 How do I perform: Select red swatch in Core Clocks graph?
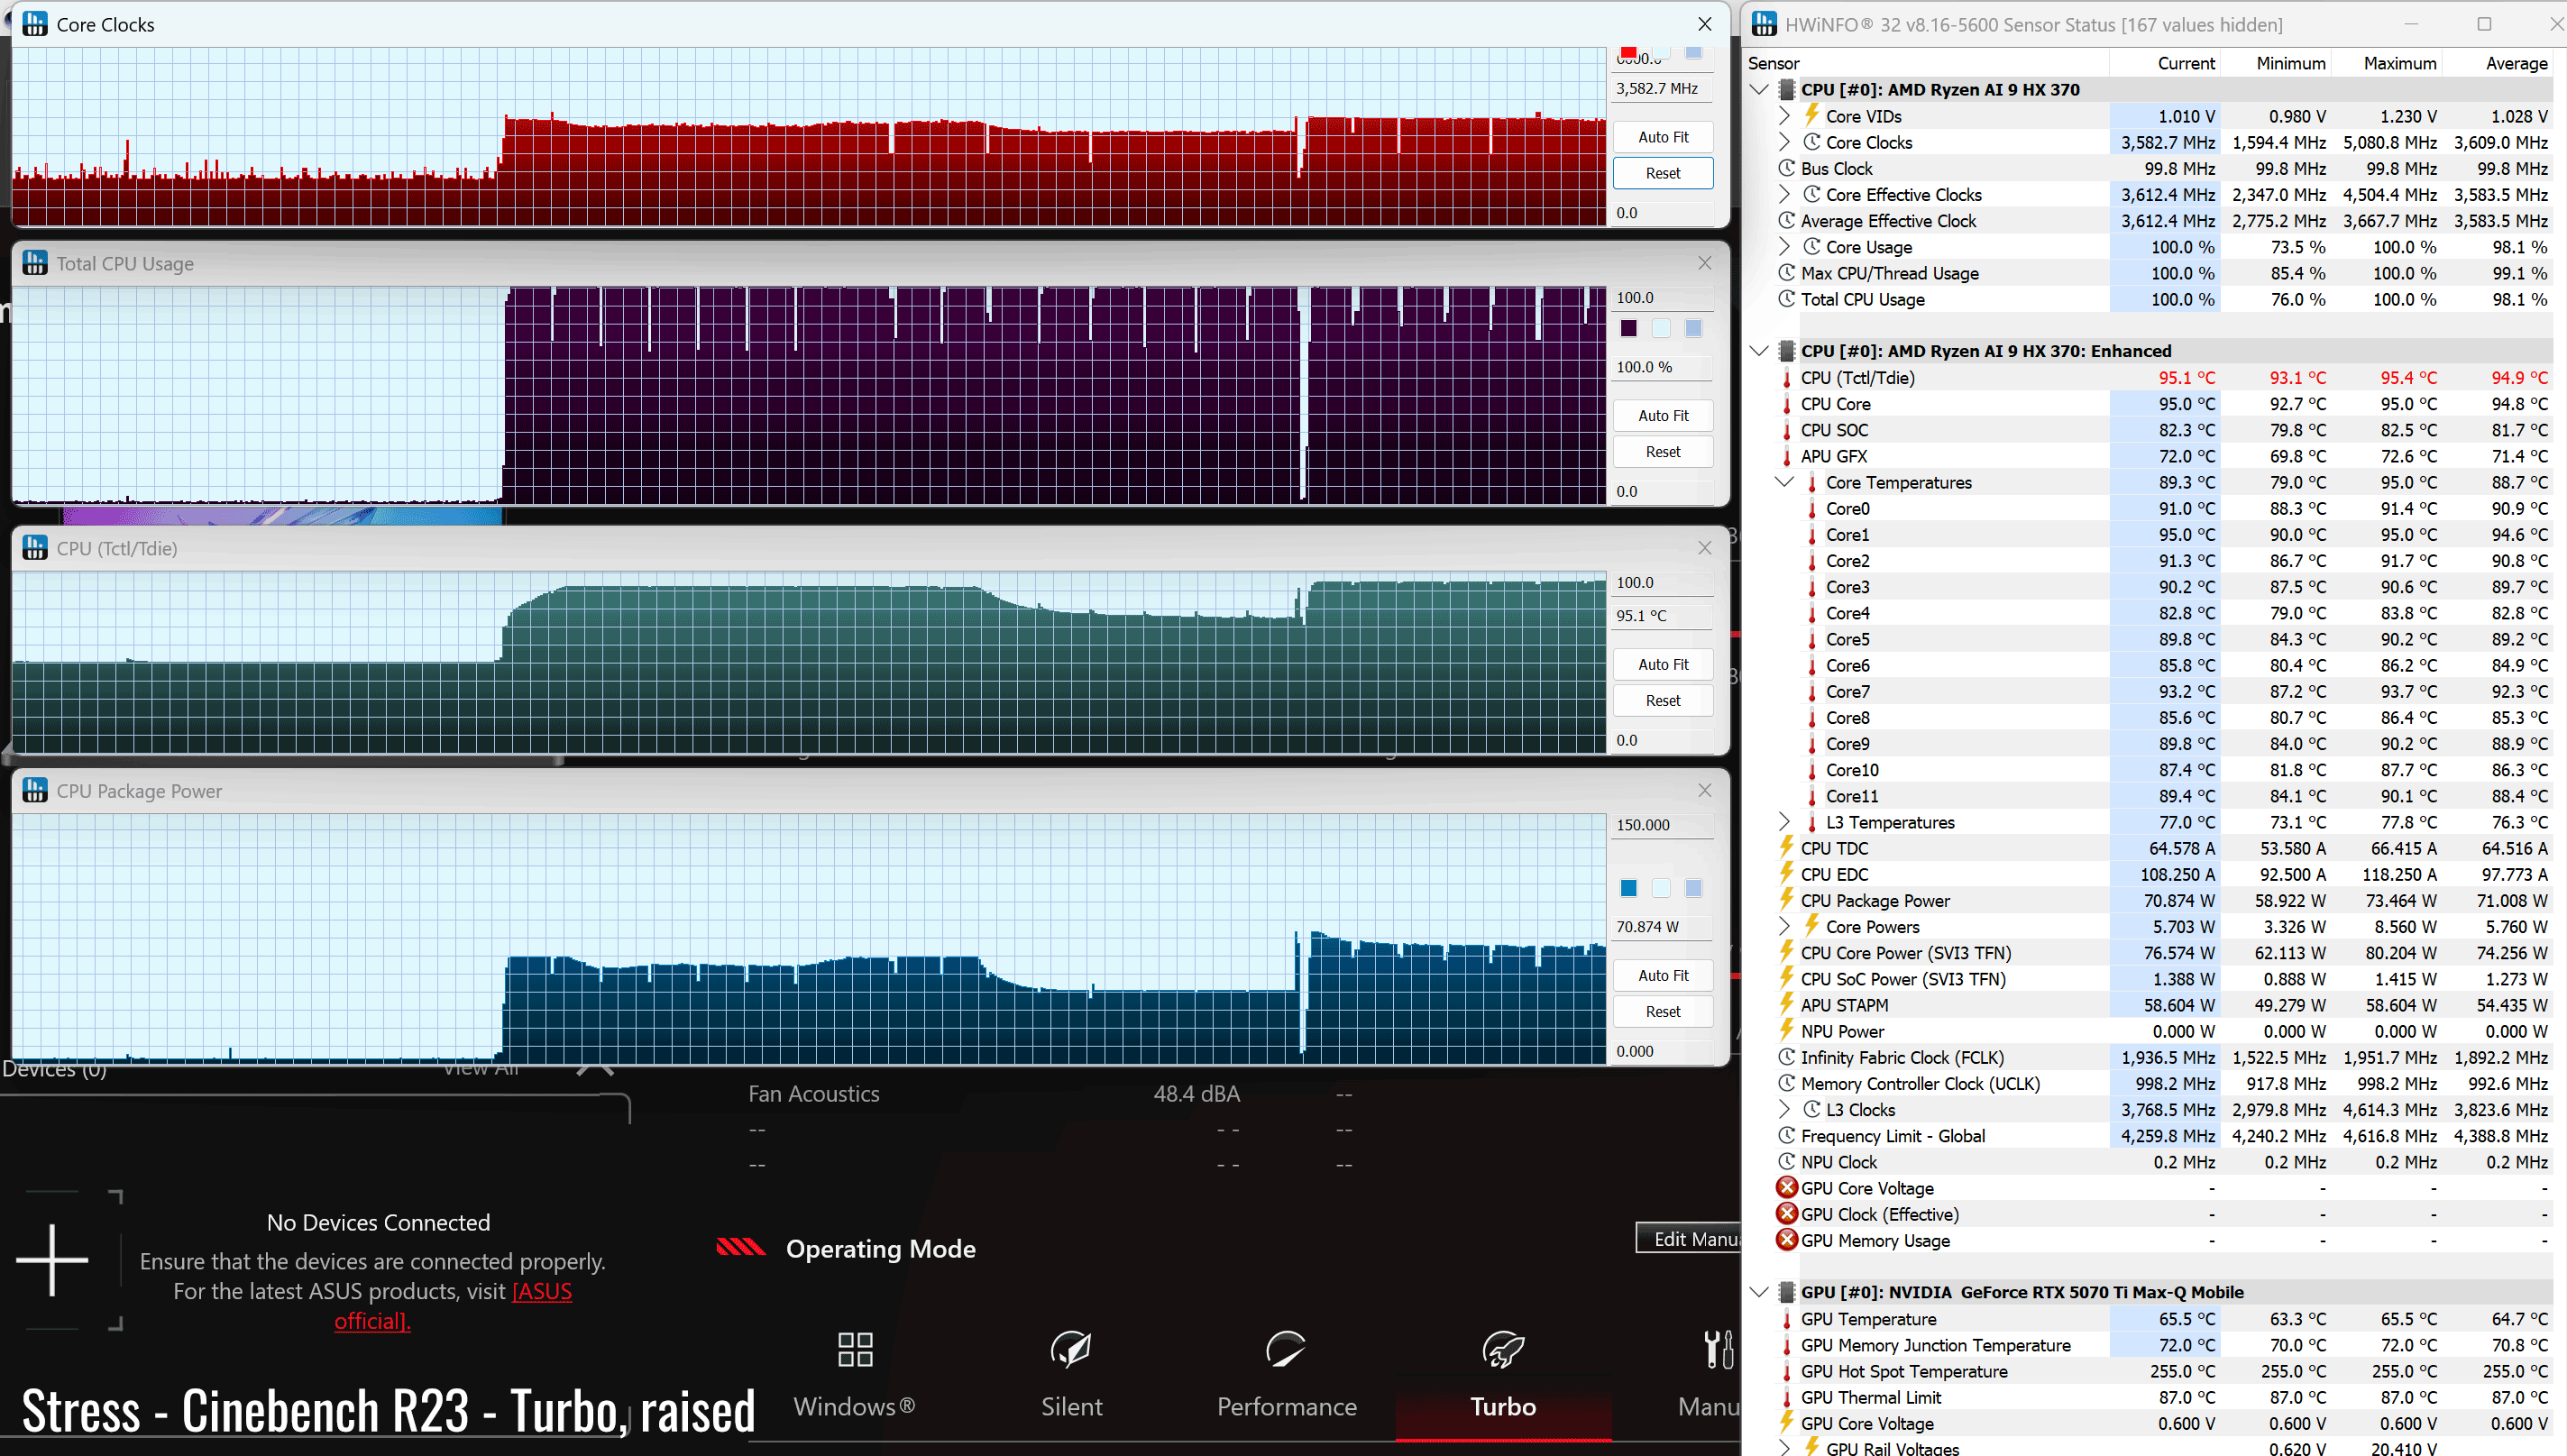click(1628, 53)
